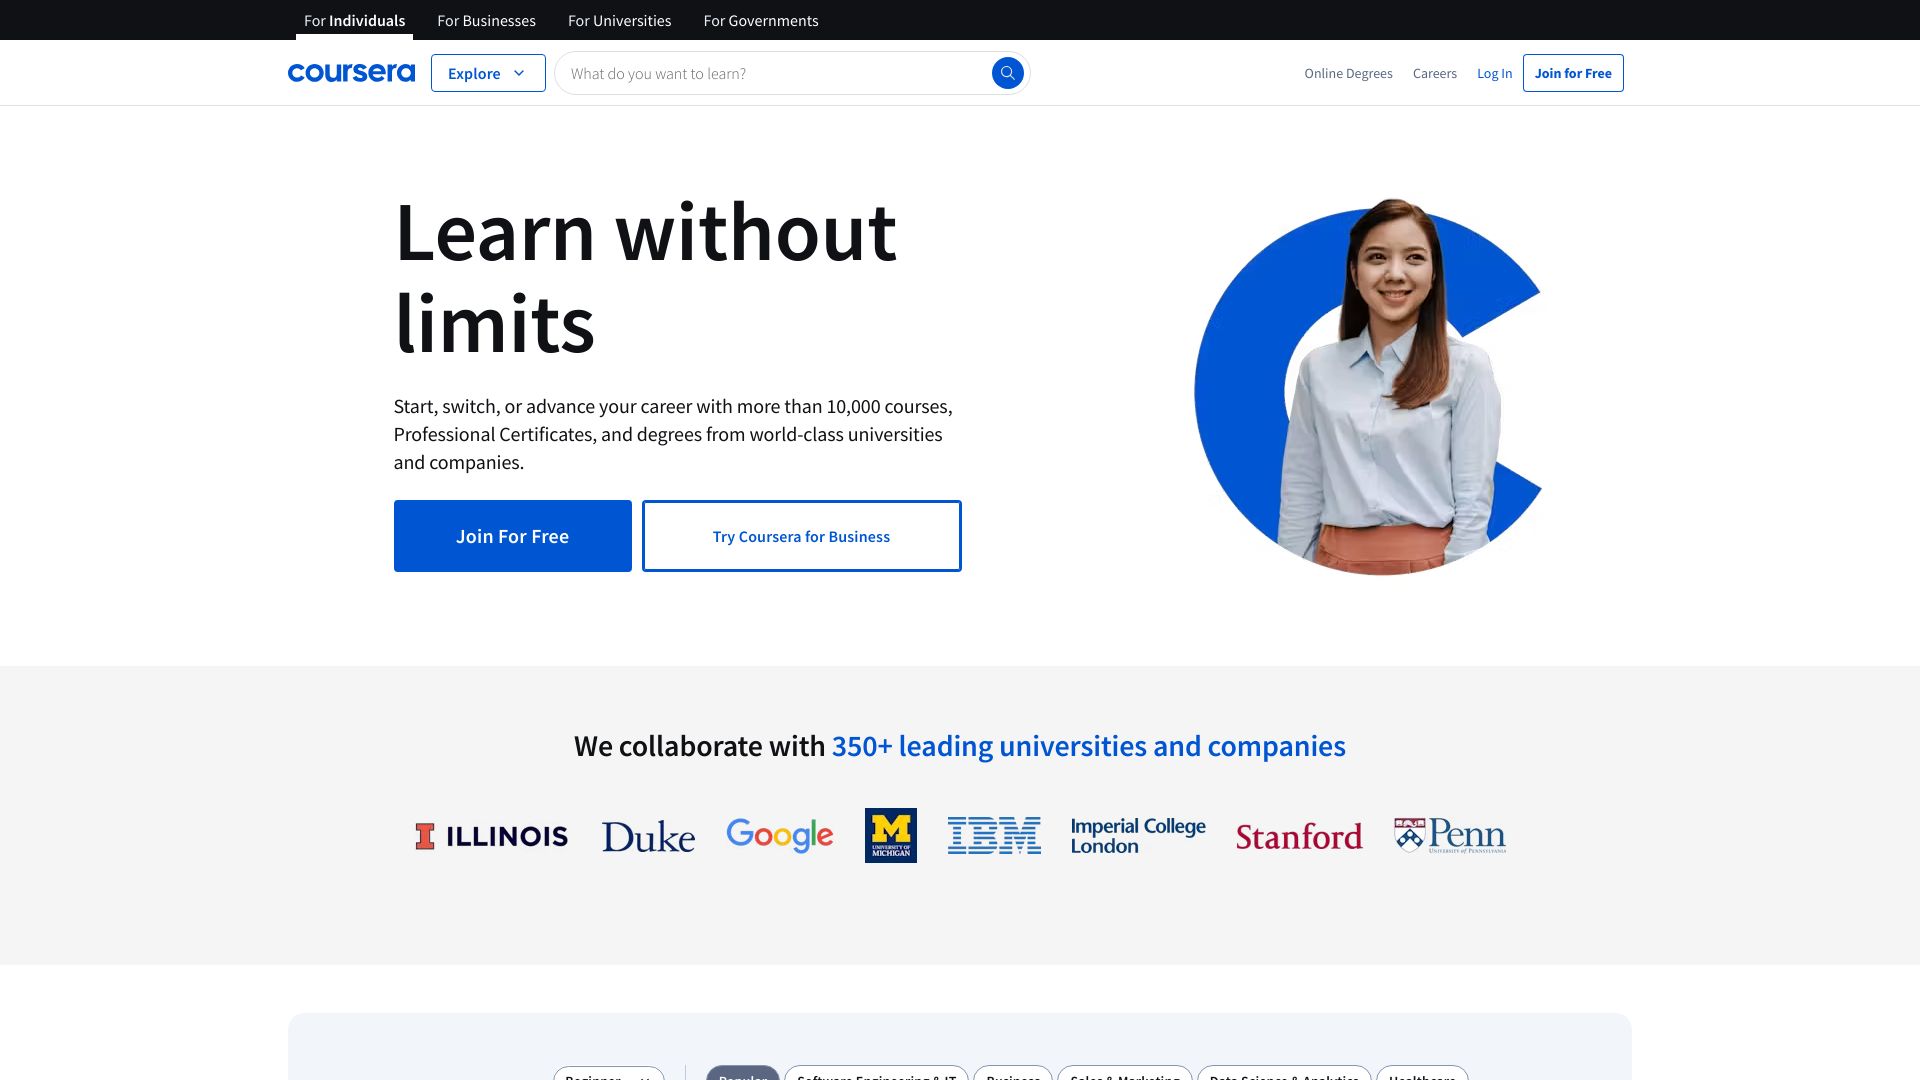Click the header Join for Free button
The height and width of the screenshot is (1080, 1920).
point(1573,73)
